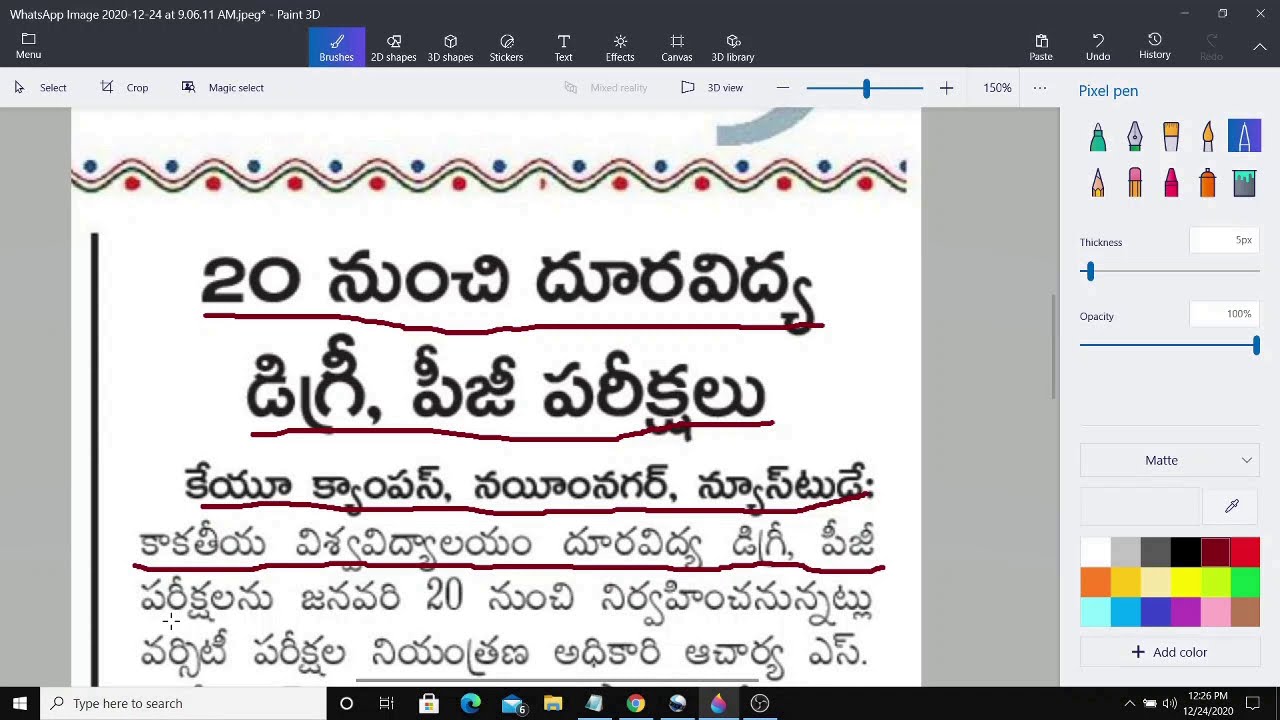Pick the yellow color swatch
Viewport: 1280px width, 720px height.
pyautogui.click(x=1185, y=582)
